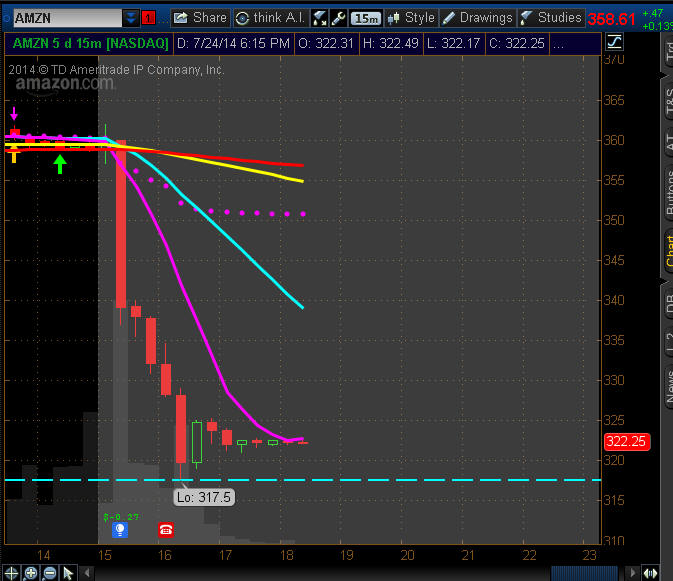
Task: Open the Style menu
Action: pyautogui.click(x=411, y=18)
